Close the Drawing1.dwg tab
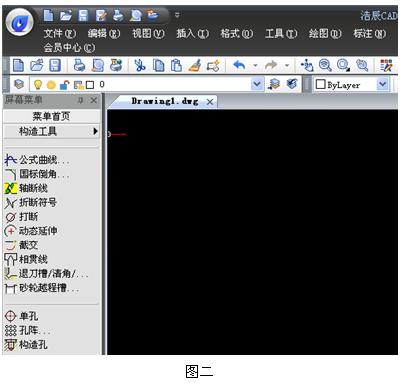 [210, 102]
